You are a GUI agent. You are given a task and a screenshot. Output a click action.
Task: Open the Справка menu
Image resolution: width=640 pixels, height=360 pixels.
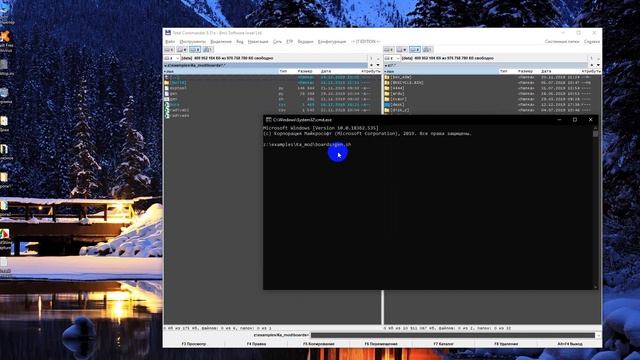point(591,42)
